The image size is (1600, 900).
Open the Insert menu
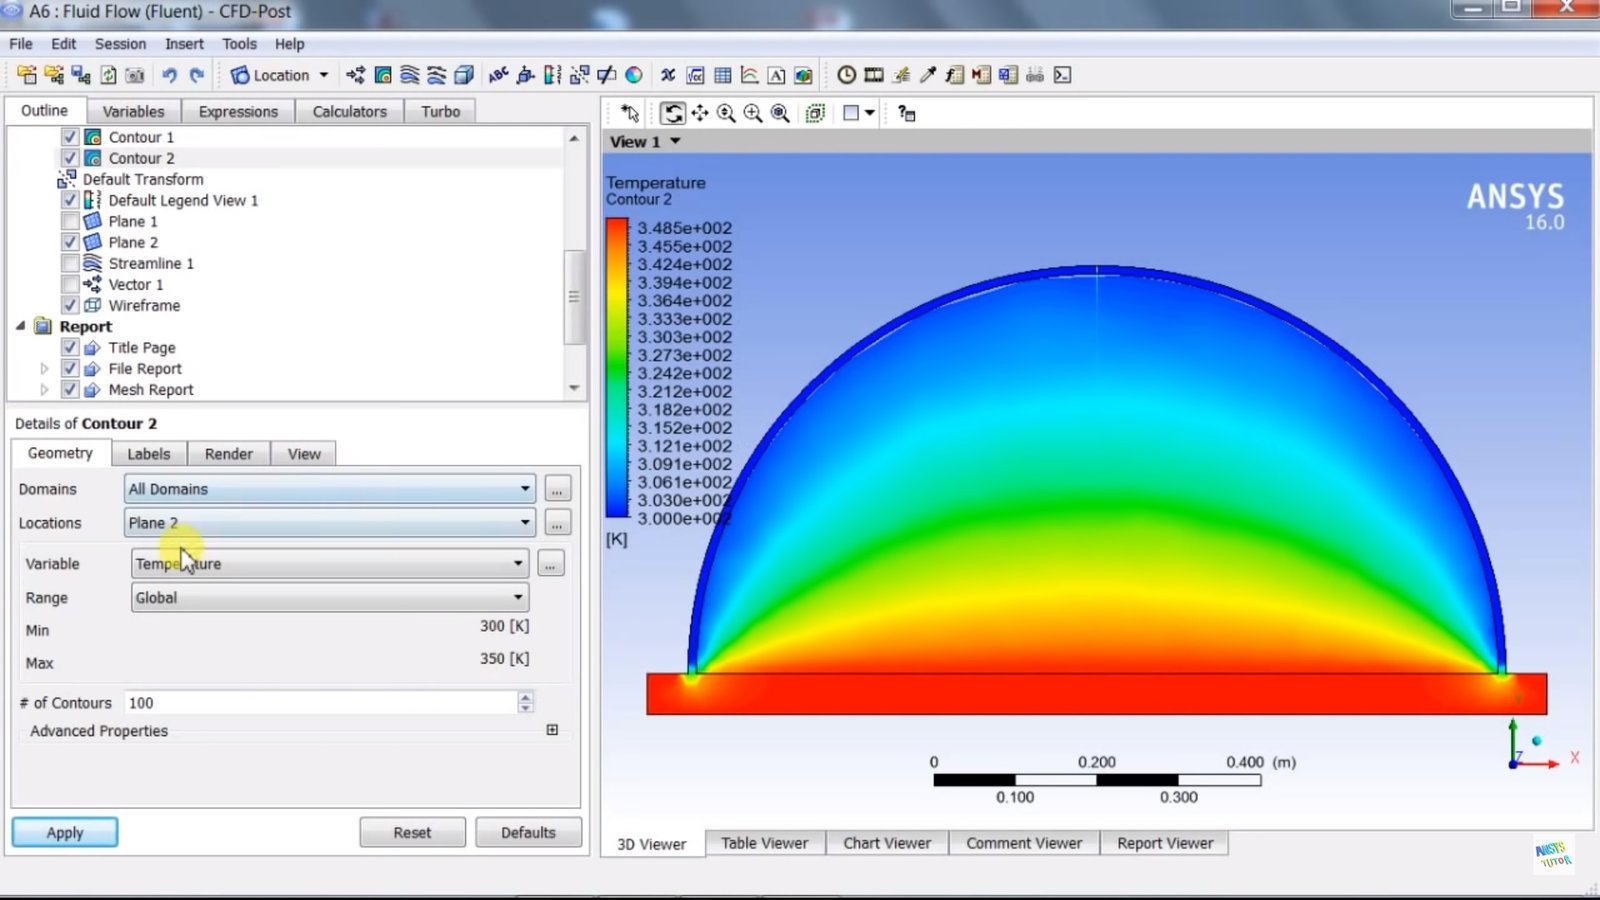184,44
